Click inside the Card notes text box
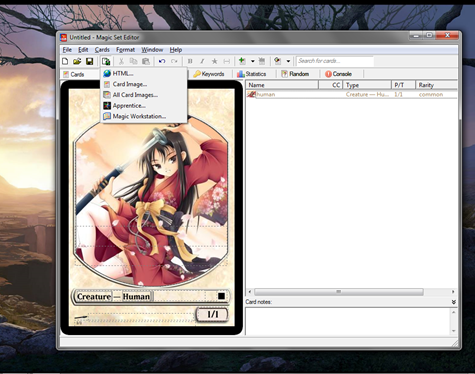The width and height of the screenshot is (475, 374). click(x=348, y=321)
